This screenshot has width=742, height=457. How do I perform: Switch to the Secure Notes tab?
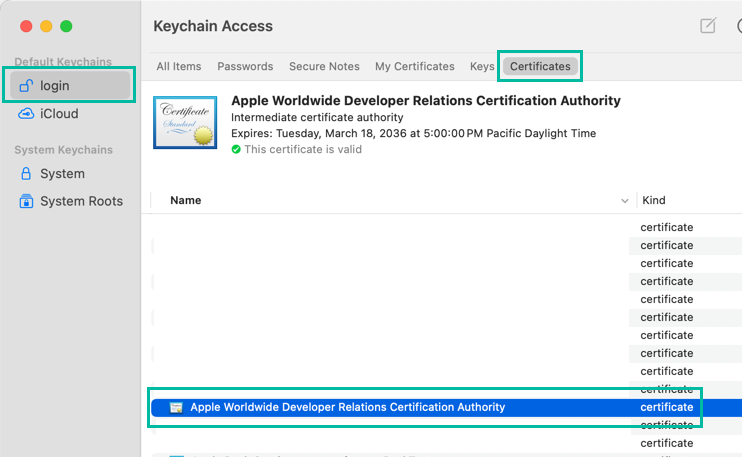click(x=324, y=66)
